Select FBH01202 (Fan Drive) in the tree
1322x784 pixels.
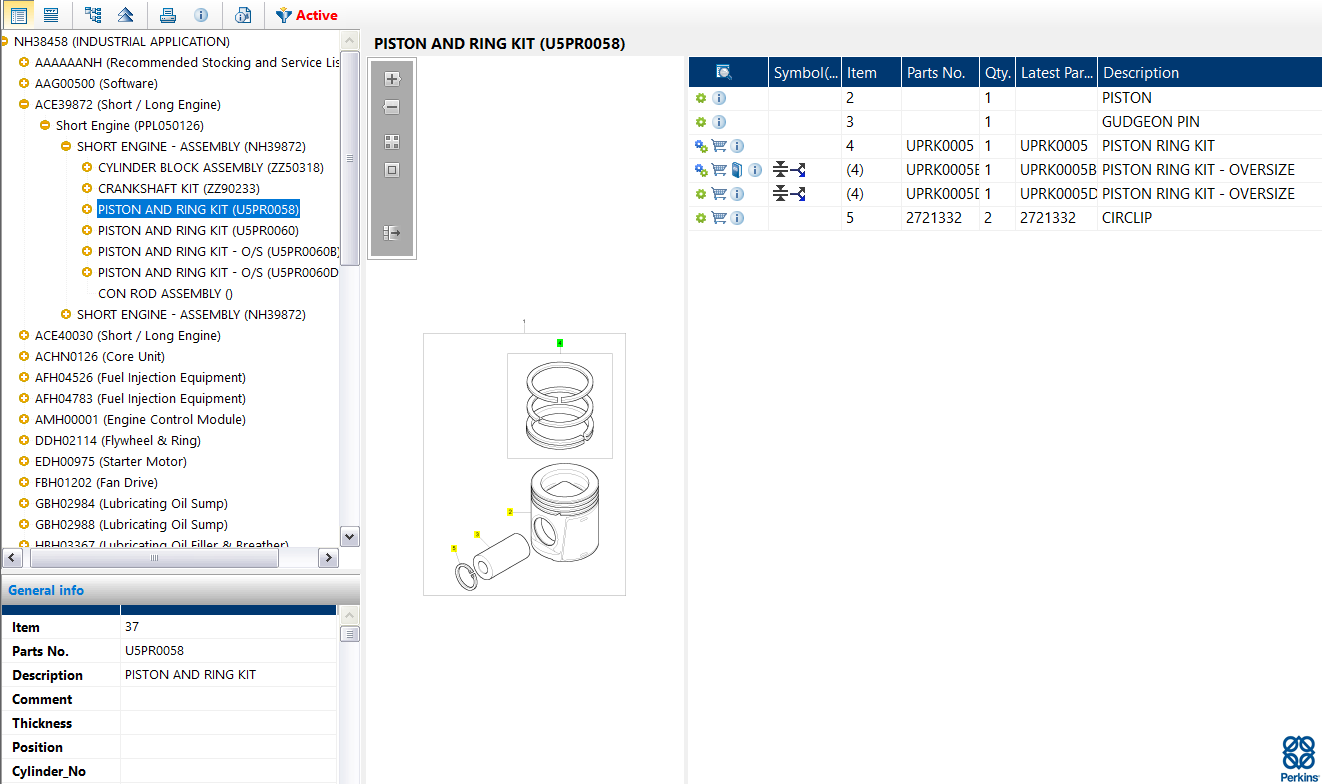96,483
